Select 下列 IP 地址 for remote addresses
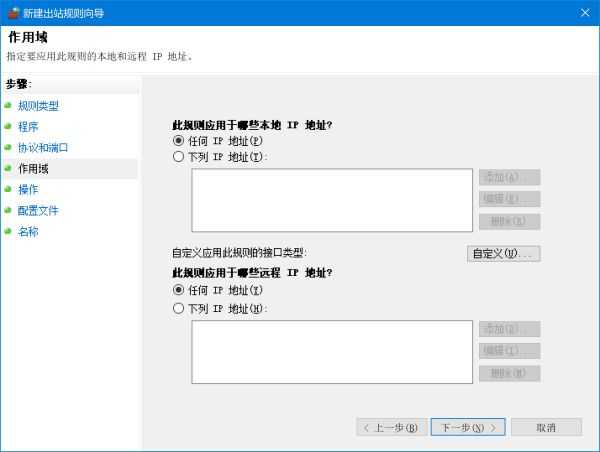 click(x=179, y=309)
